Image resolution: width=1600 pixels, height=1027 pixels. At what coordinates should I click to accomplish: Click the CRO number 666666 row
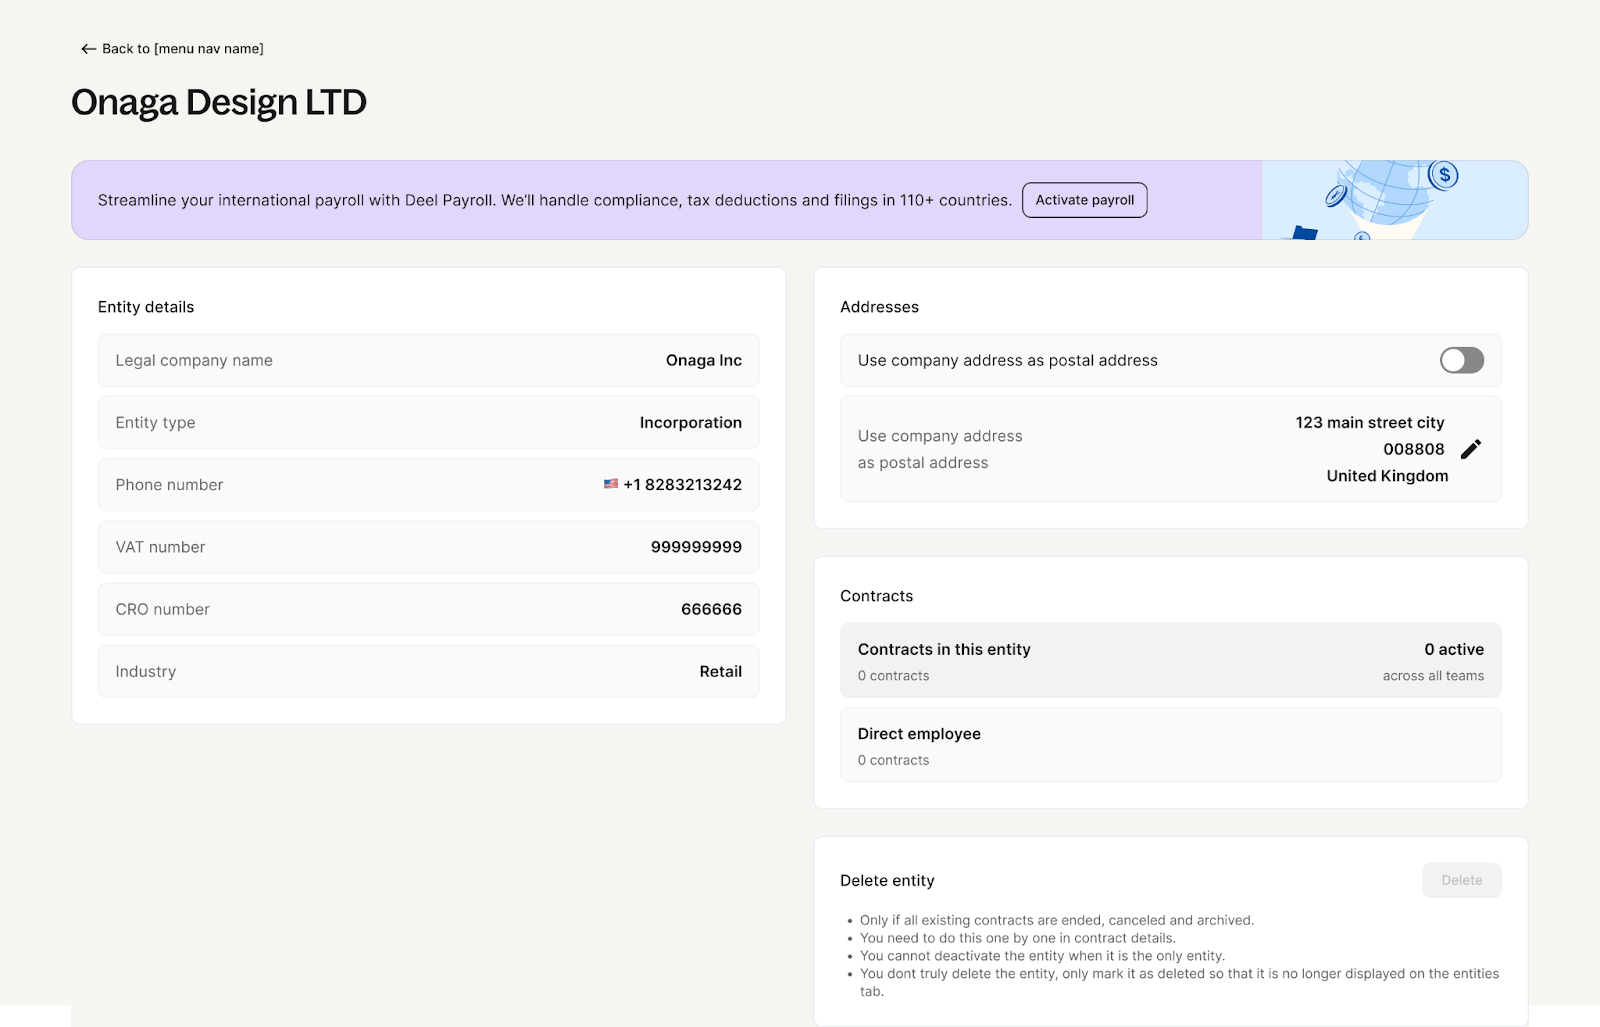point(428,609)
